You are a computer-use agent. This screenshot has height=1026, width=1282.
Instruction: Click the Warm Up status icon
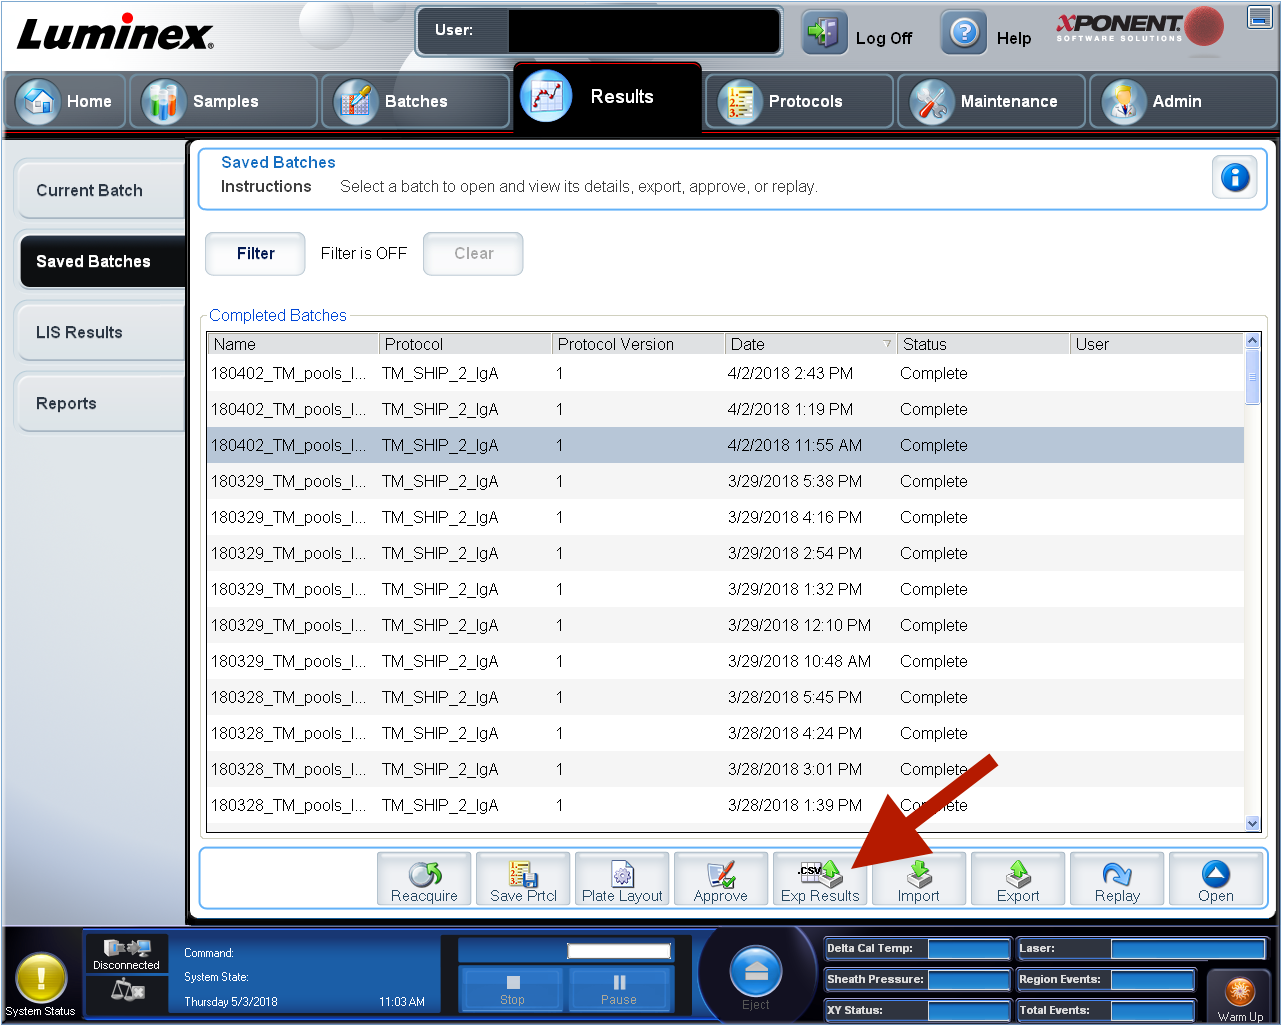tap(1239, 990)
